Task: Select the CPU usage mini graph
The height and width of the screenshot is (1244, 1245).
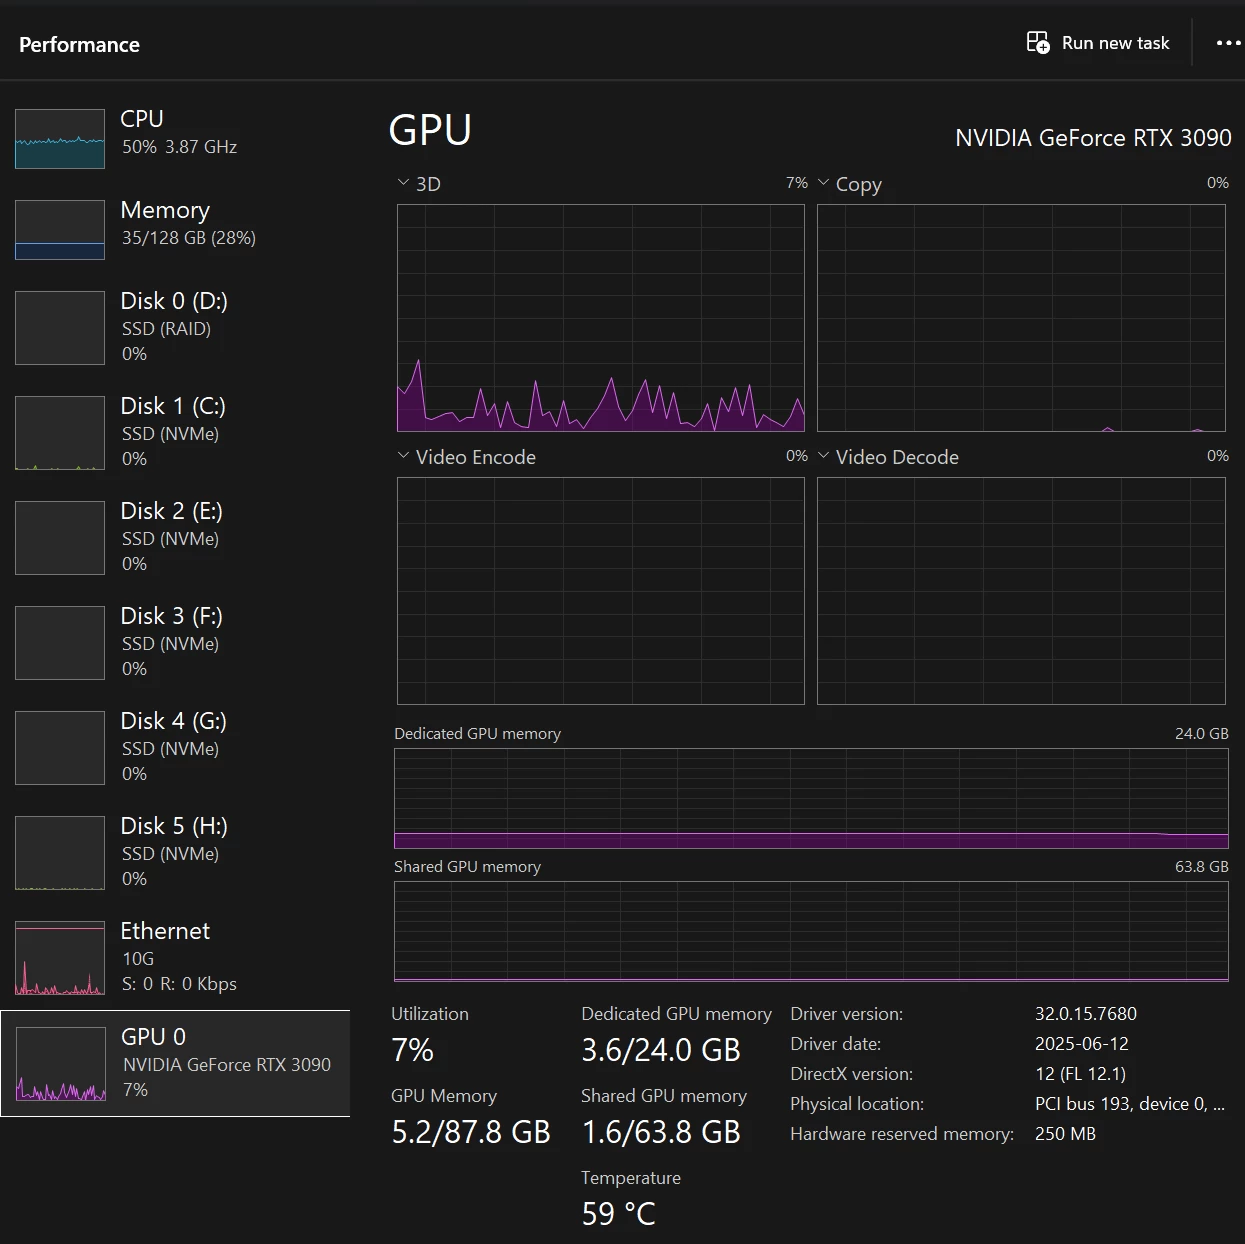Action: click(x=60, y=139)
